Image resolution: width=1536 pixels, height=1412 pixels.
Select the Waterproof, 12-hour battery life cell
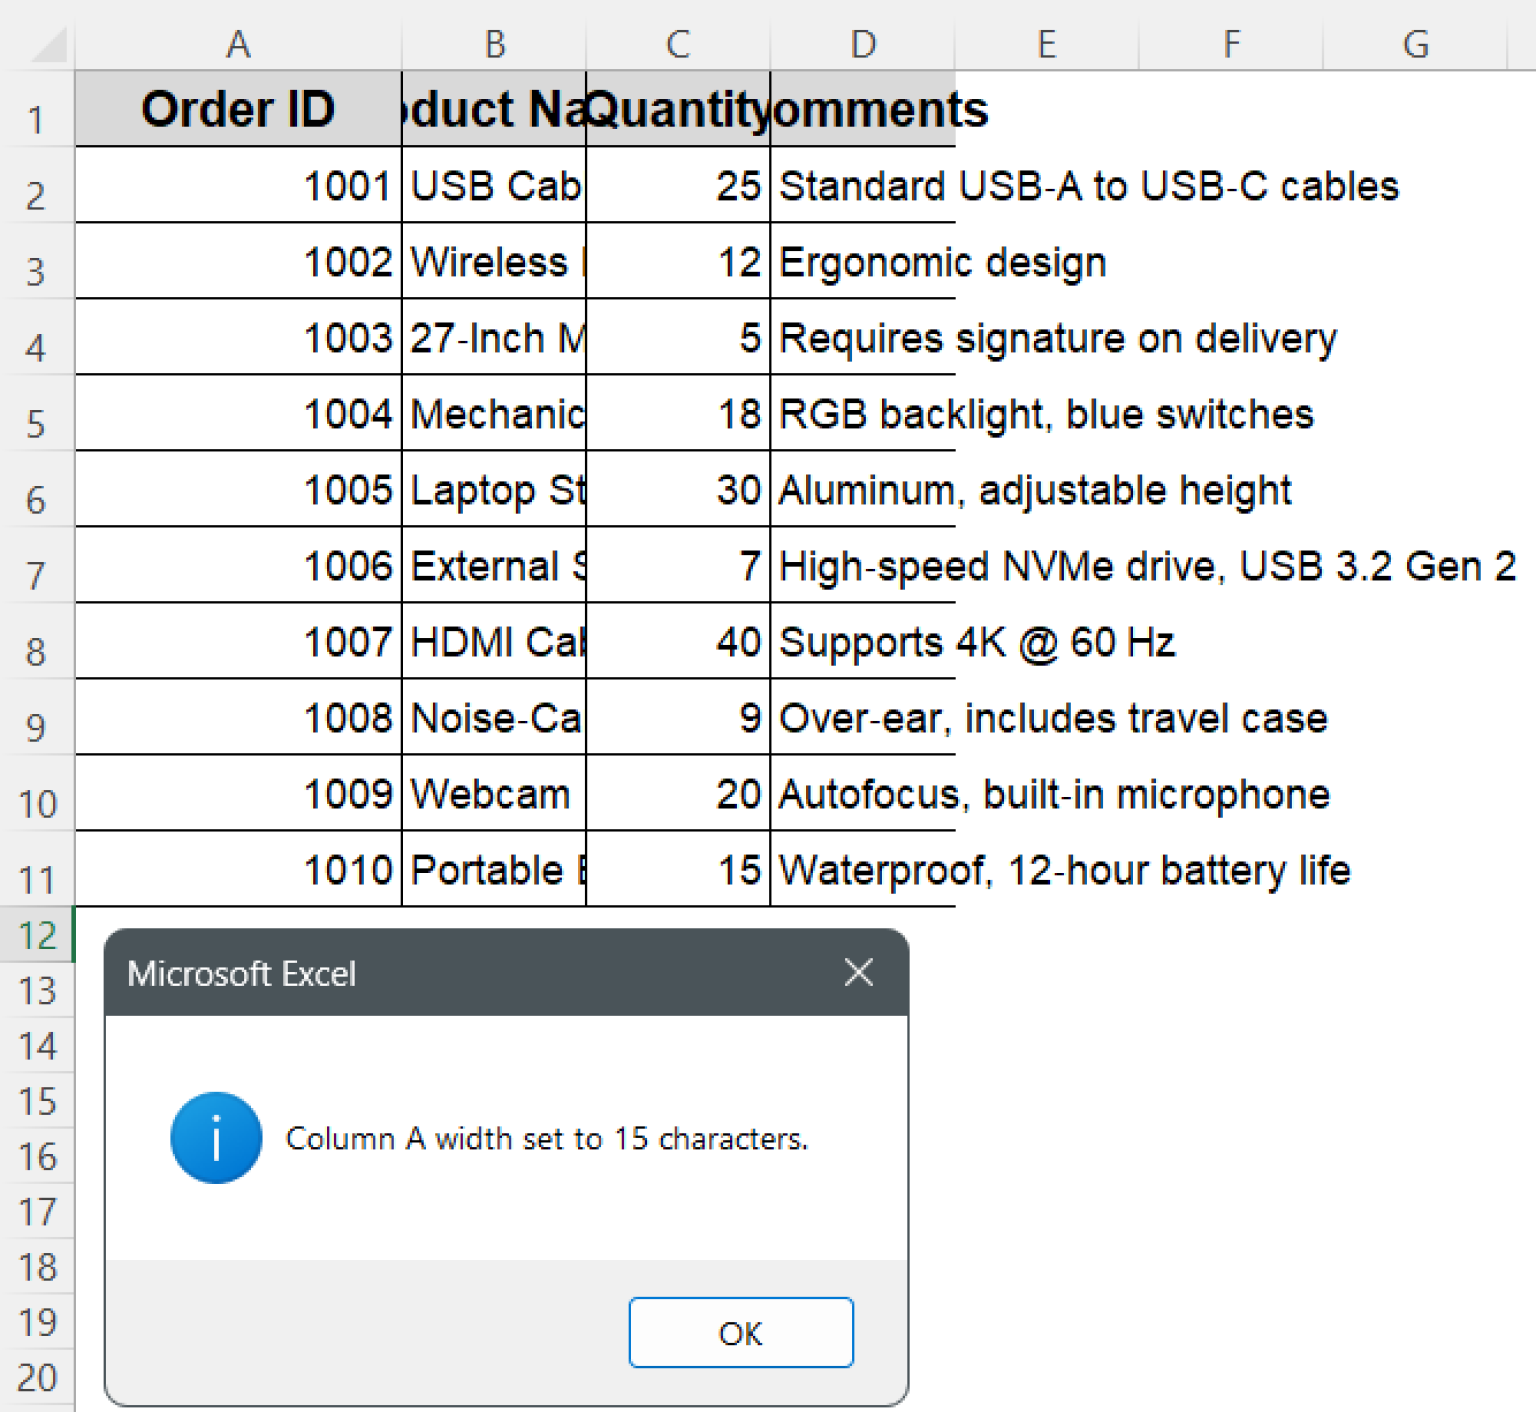point(862,870)
